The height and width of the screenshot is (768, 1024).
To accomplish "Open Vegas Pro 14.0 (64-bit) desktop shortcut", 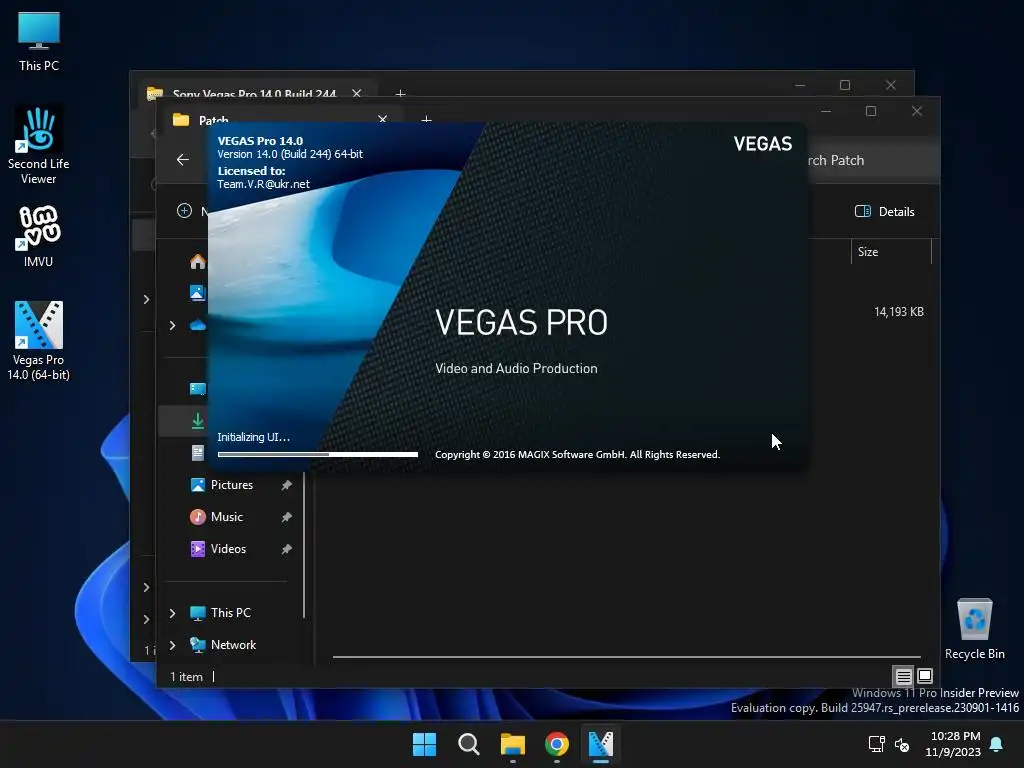I will pos(39,340).
